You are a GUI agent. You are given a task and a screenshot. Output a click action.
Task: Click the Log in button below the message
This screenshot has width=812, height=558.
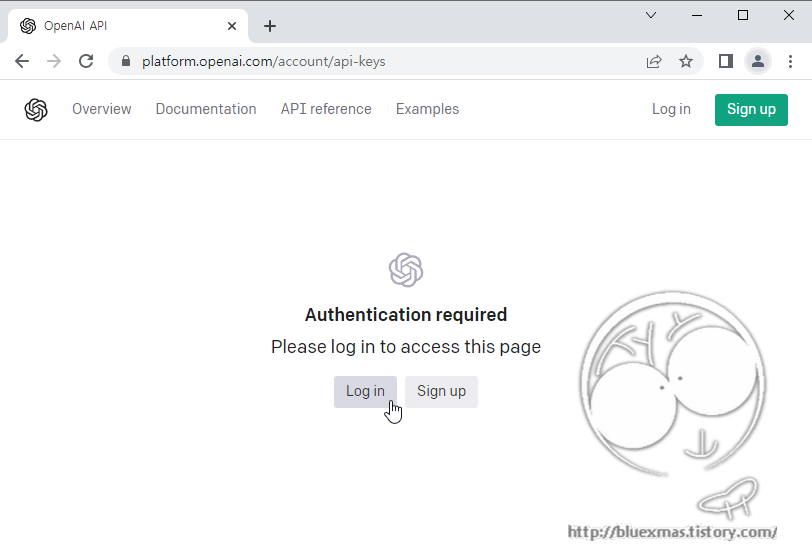[x=365, y=391]
